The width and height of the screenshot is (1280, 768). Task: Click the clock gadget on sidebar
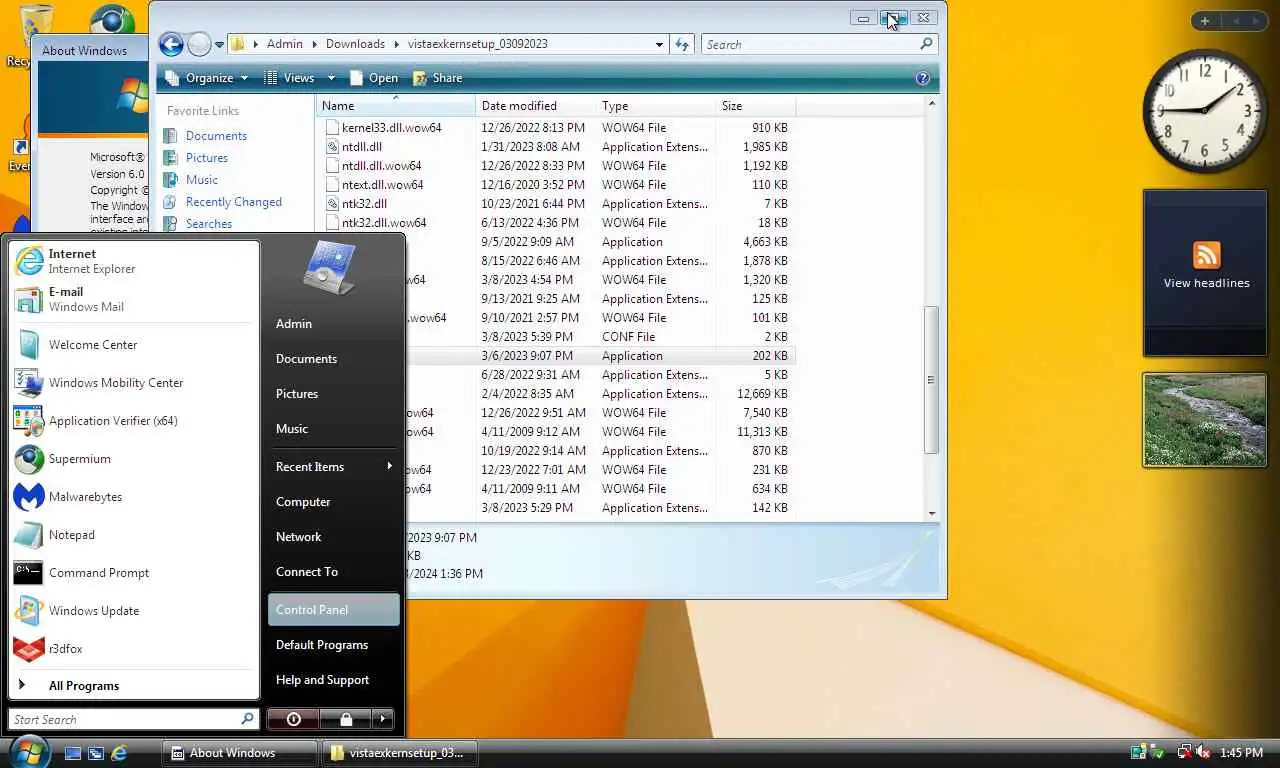(1205, 110)
